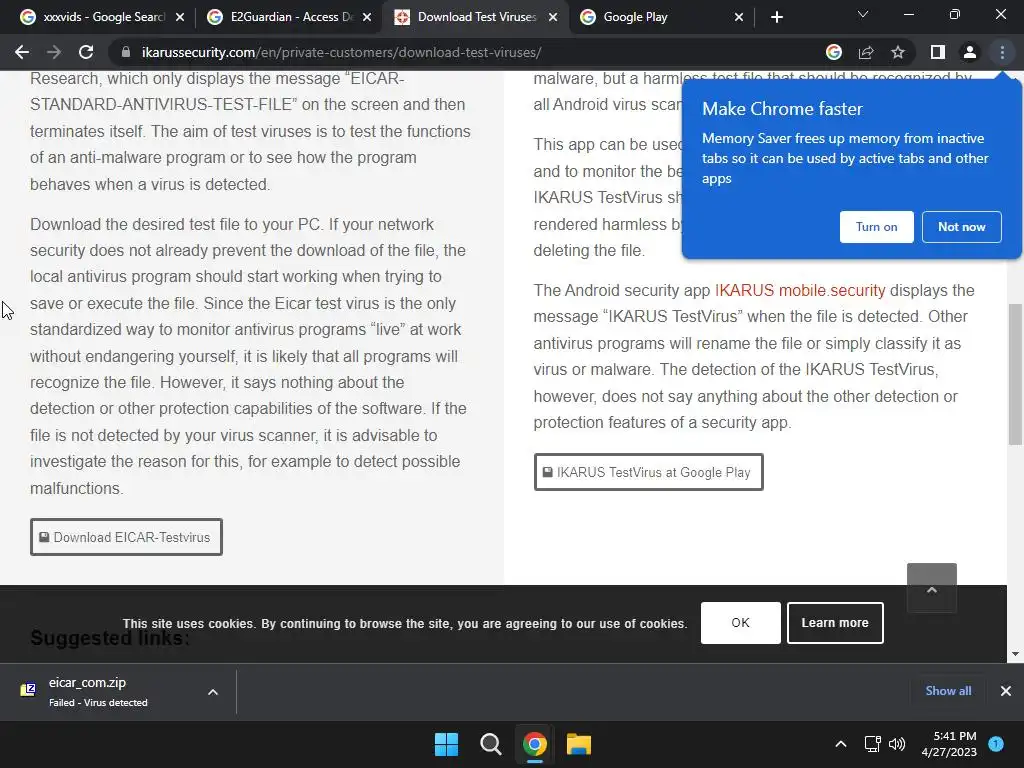
Task: Expand the eicar_com.zip download options chevron
Action: point(213,692)
